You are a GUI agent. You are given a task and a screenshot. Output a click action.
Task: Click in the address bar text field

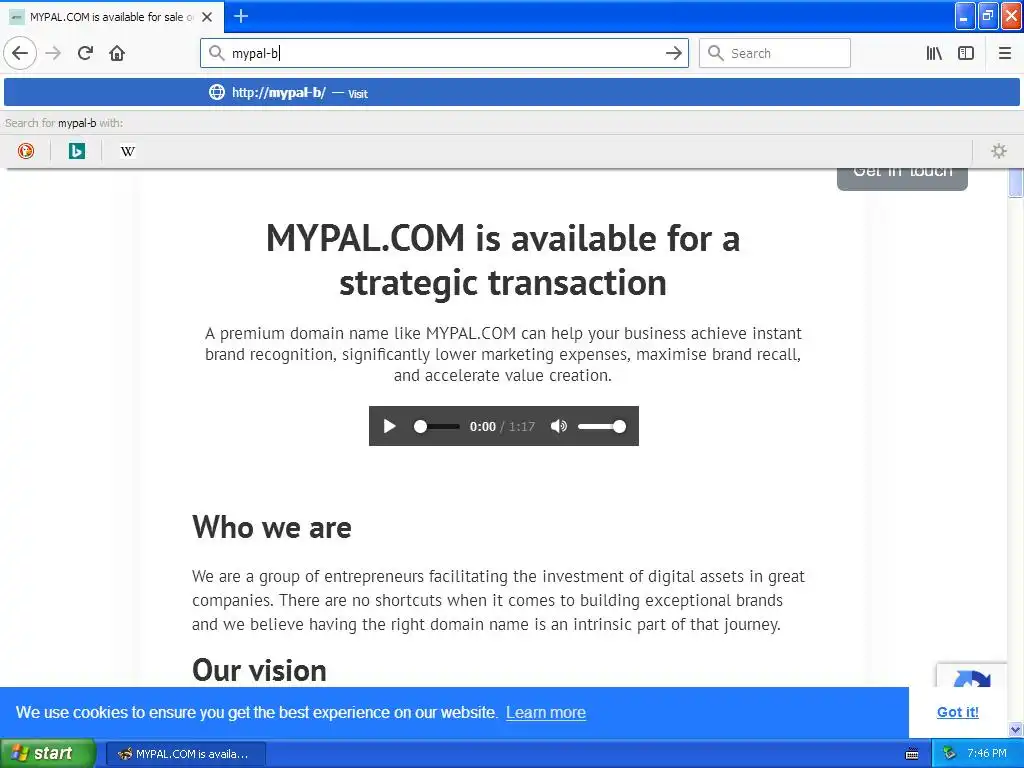444,53
